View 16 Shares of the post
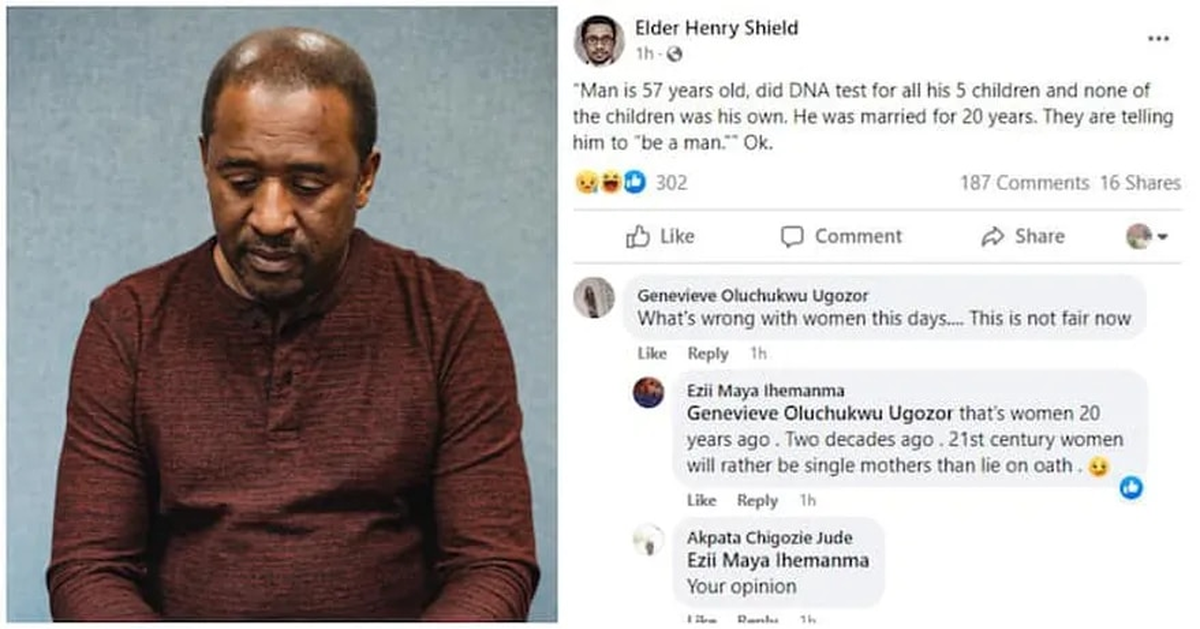The height and width of the screenshot is (629, 1200). [x=1141, y=183]
